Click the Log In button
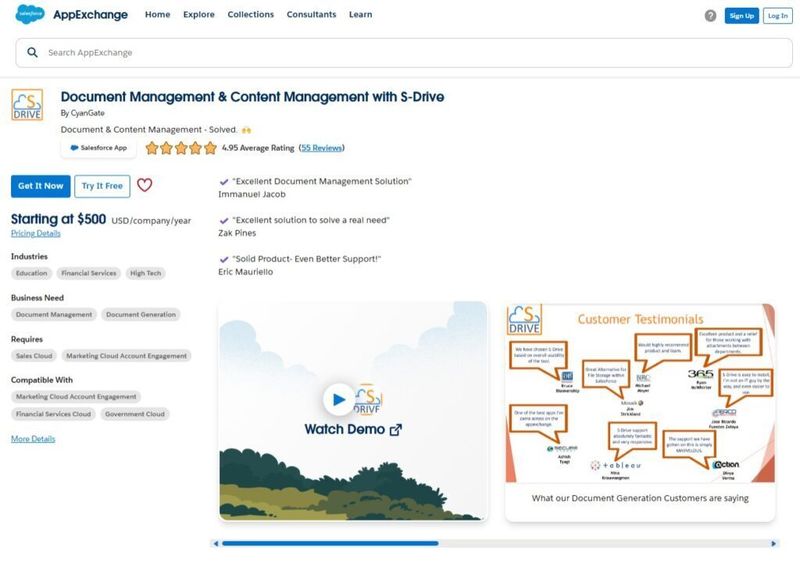800x563 pixels. [778, 16]
